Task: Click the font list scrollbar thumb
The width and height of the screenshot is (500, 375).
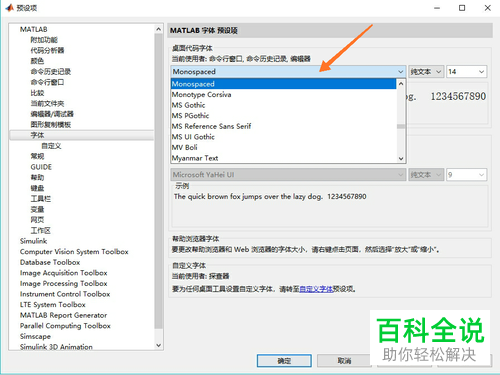Action: click(x=401, y=126)
